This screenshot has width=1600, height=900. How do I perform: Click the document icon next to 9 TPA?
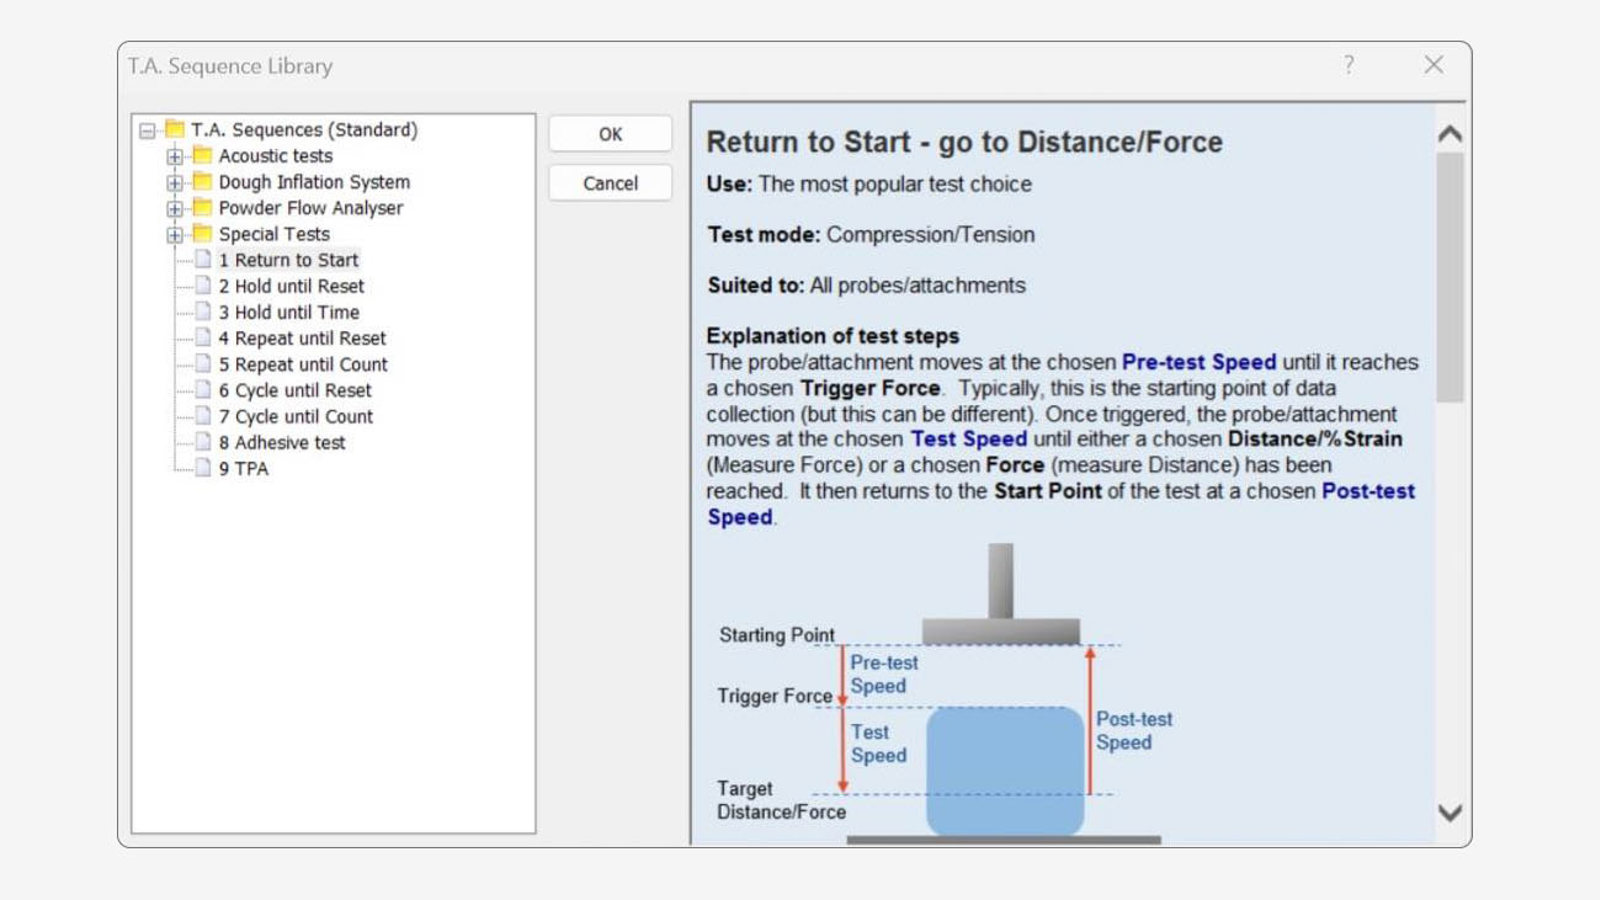coord(204,468)
